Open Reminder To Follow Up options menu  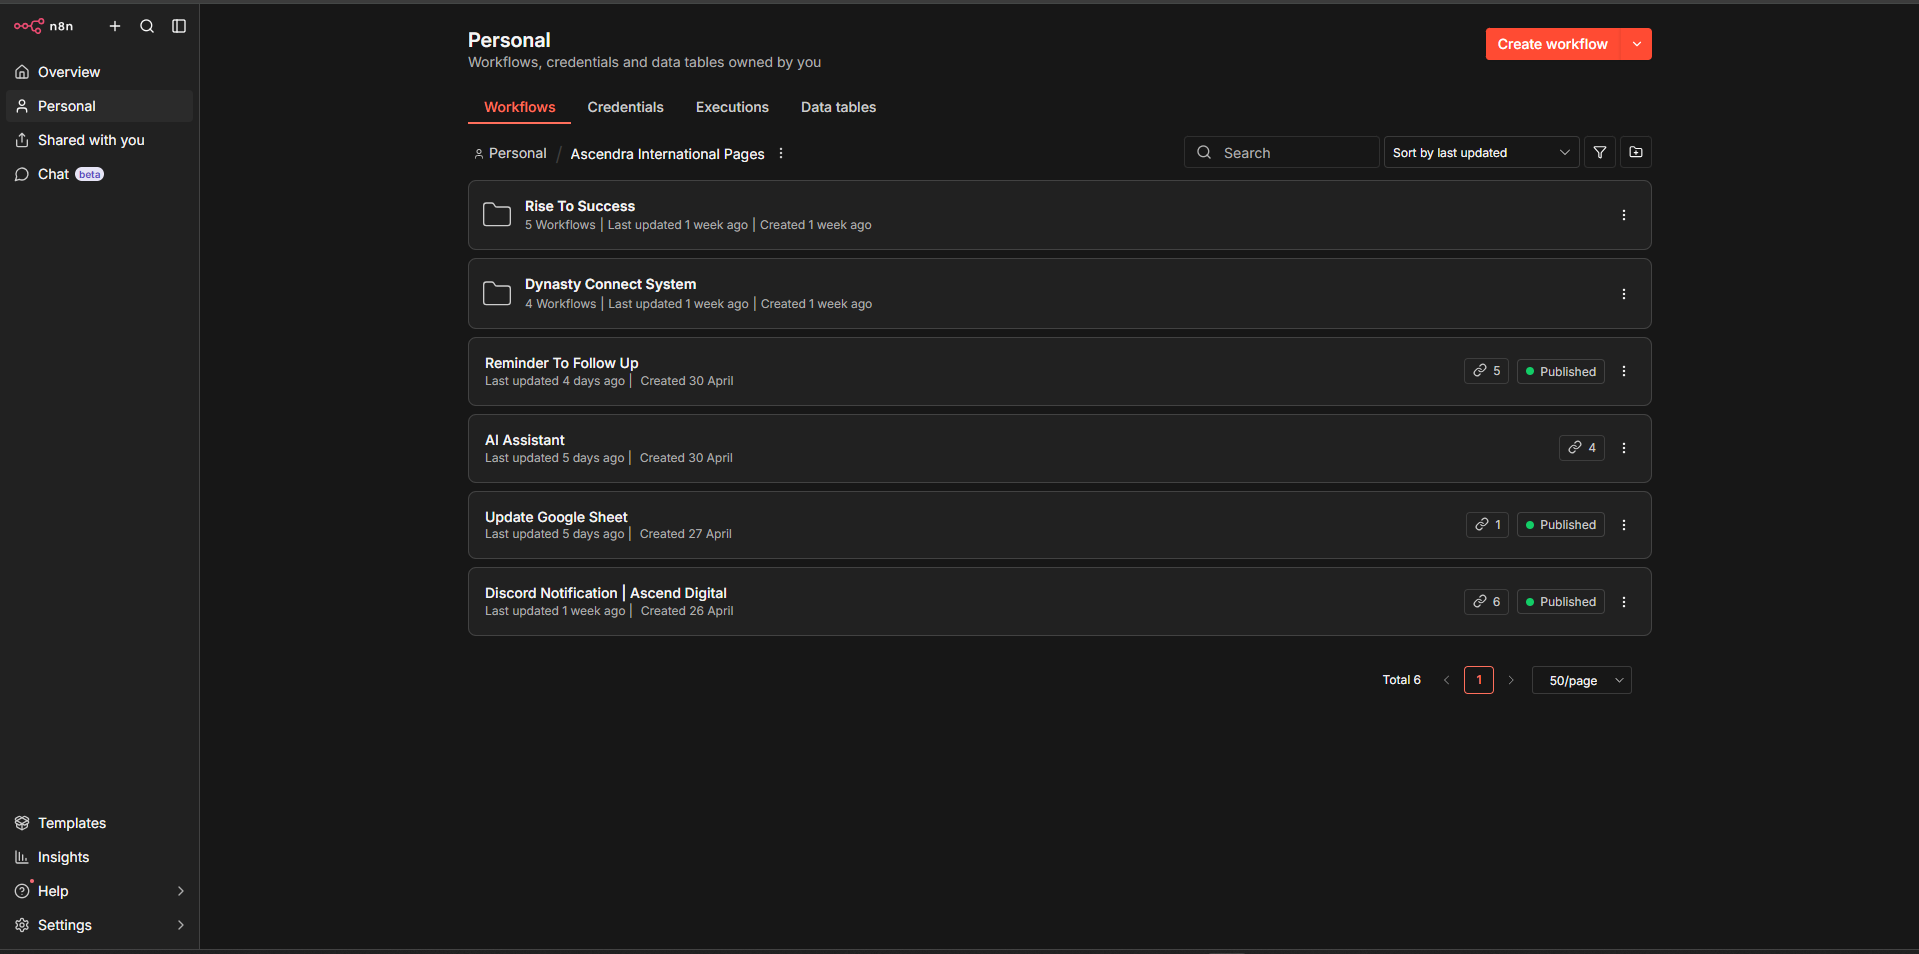(1624, 371)
